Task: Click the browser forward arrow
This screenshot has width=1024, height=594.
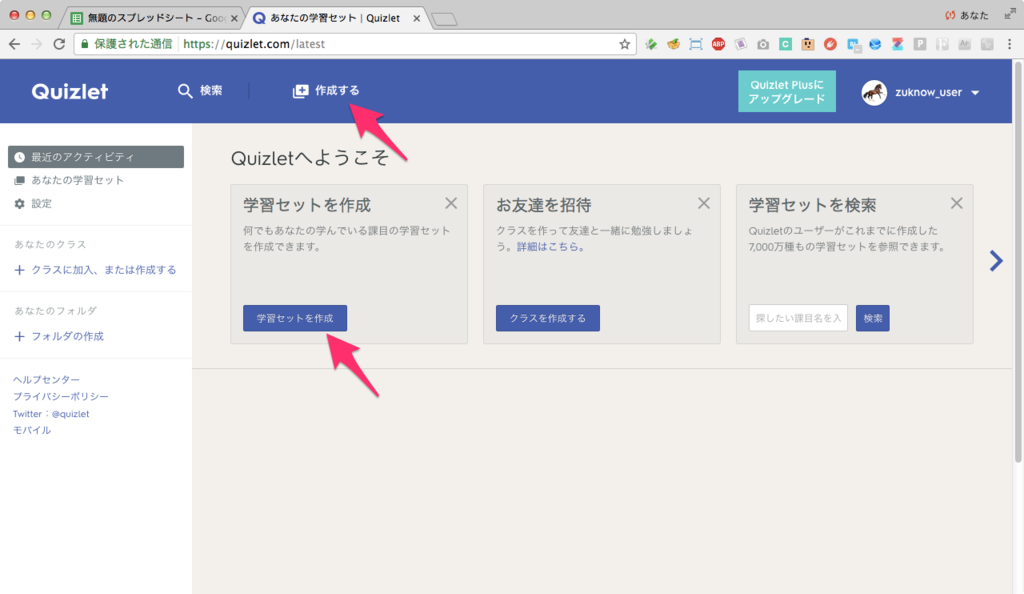Action: 37,44
